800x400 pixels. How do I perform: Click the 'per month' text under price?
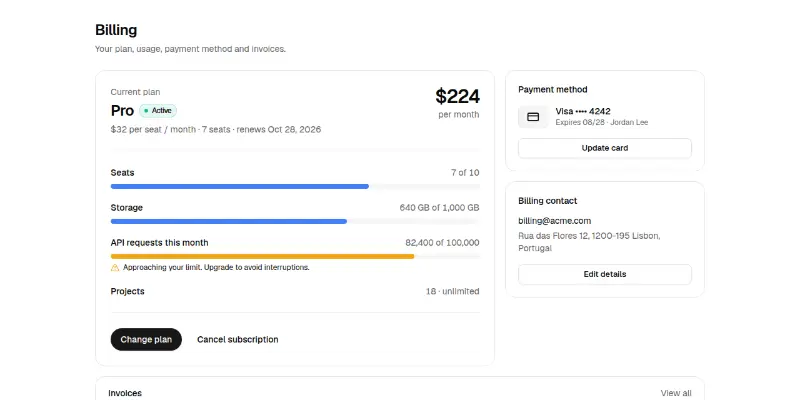459,115
